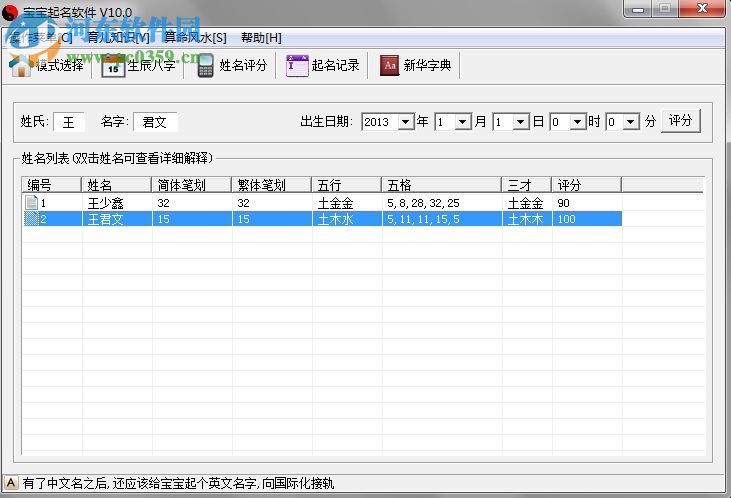The height and width of the screenshot is (498, 731).
Task: Click status bar tip about 英文名字
Action: (178, 483)
